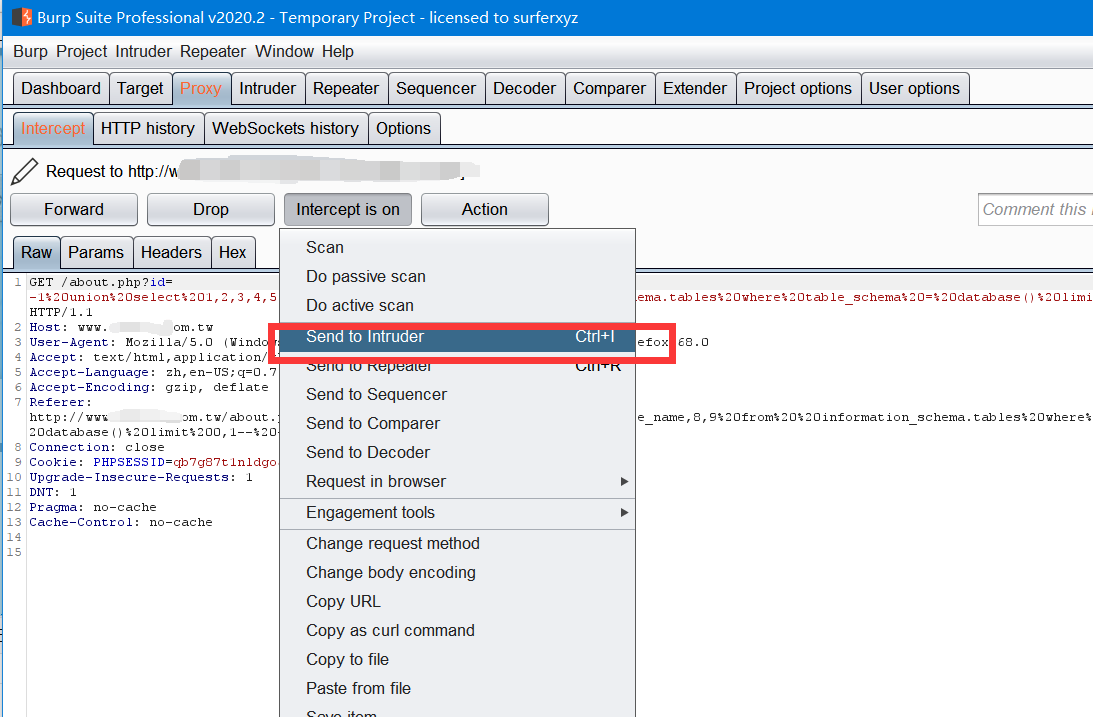The image size is (1093, 717).
Task: Click the 'Cookie: PHPSESSID' header line
Action: (153, 463)
